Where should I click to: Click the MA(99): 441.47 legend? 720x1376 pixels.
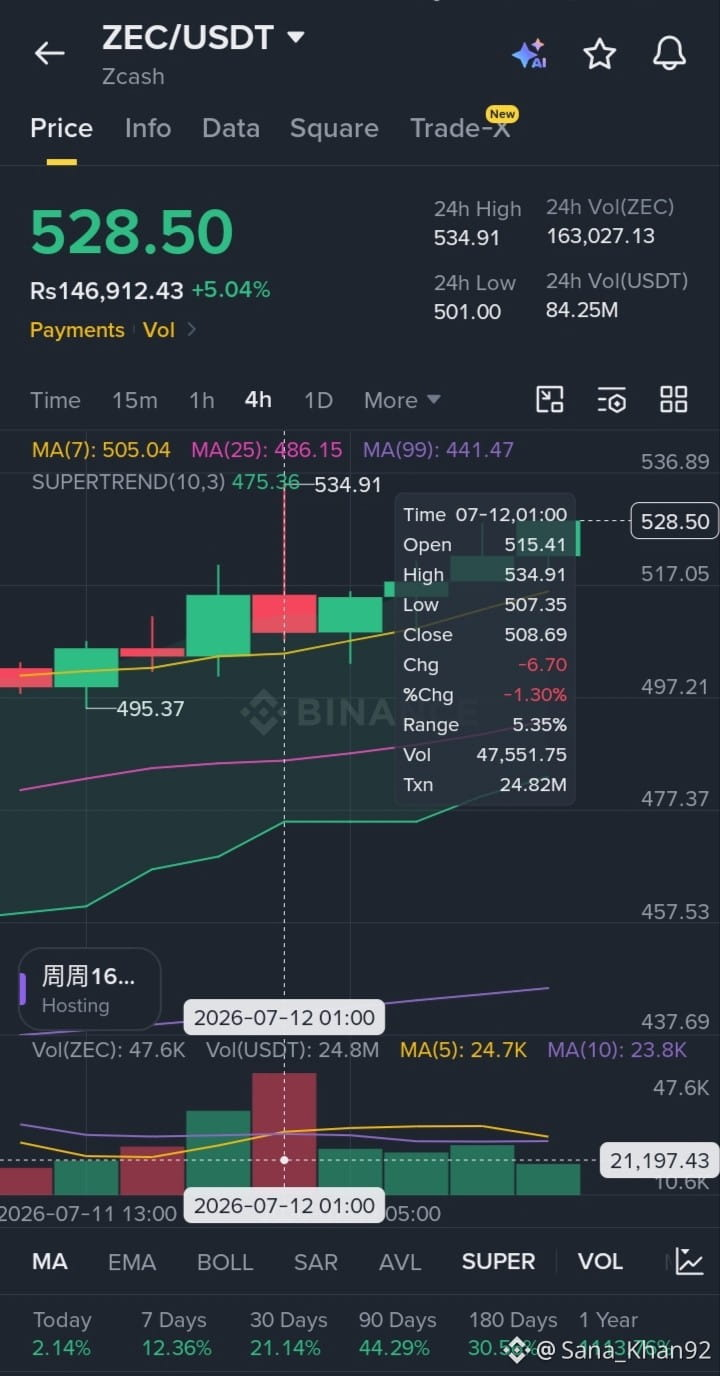(438, 450)
